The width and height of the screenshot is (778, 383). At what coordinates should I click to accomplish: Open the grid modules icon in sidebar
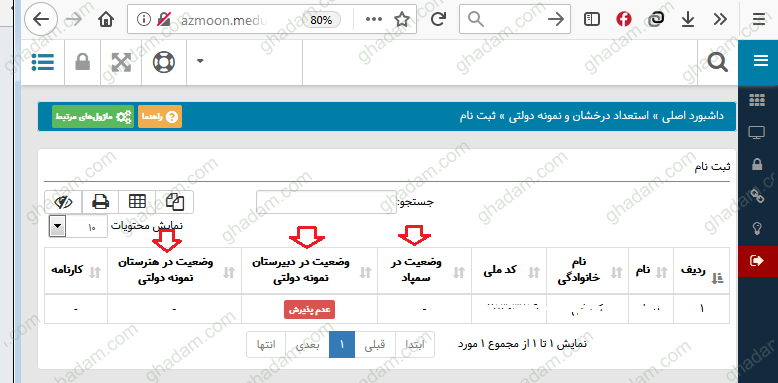(757, 100)
